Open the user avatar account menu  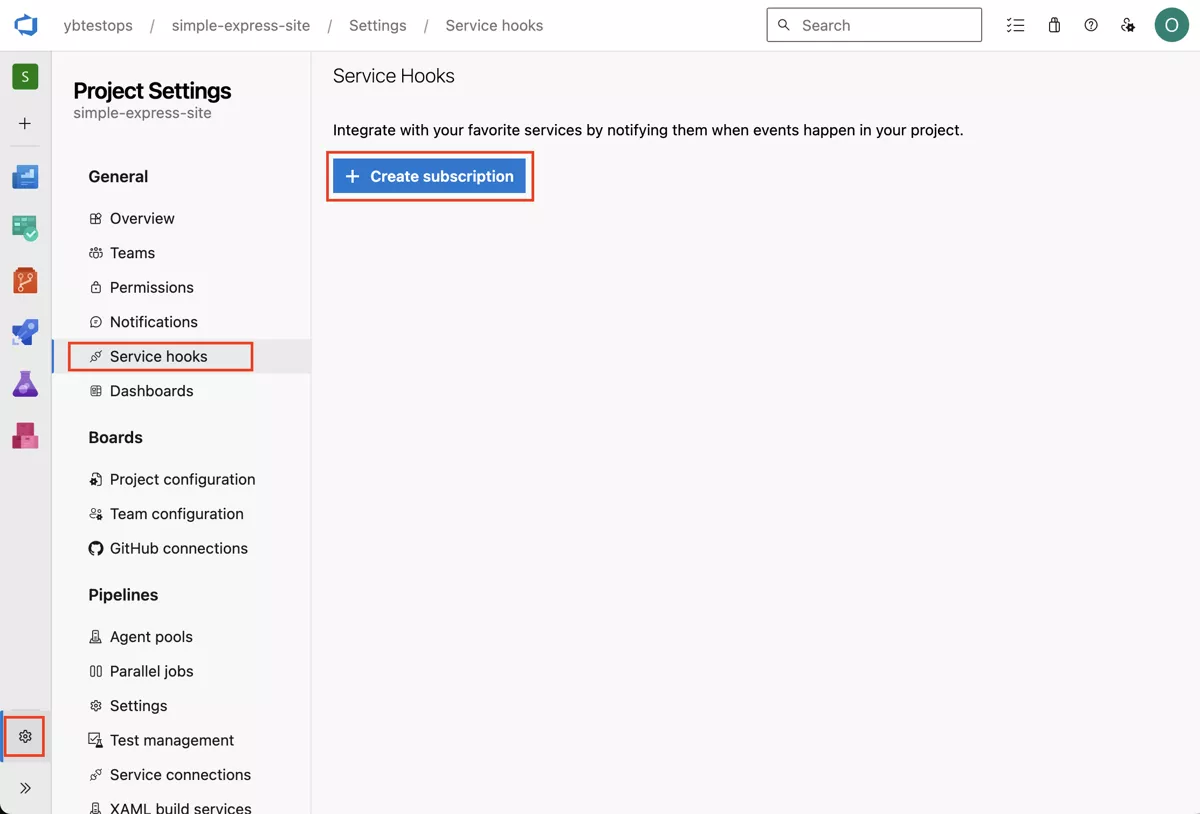[x=1171, y=25]
